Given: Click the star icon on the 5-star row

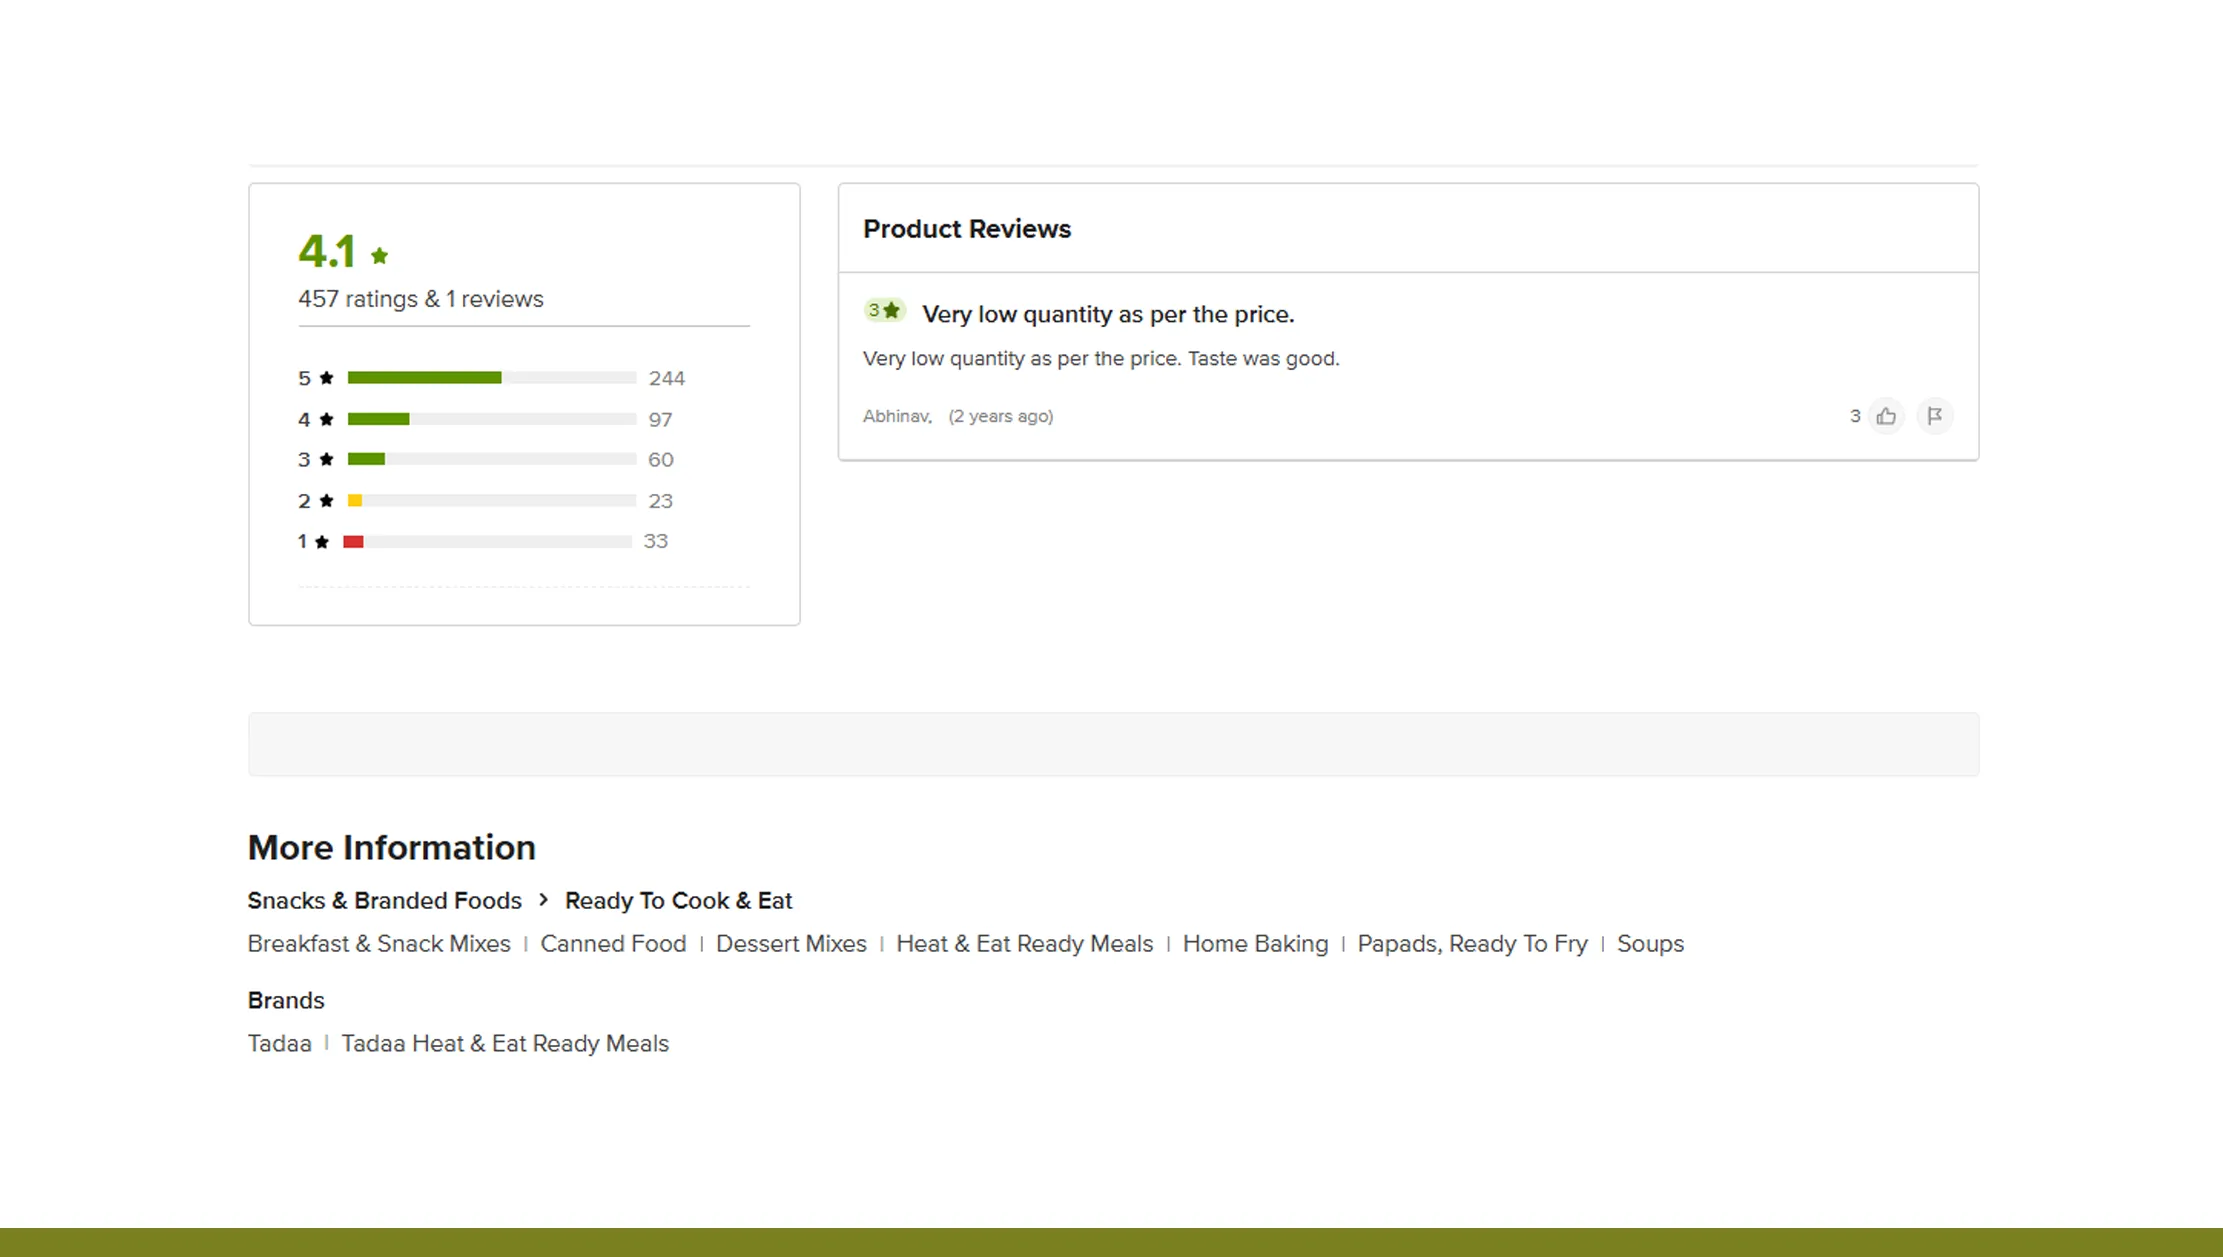Looking at the screenshot, I should point(324,377).
